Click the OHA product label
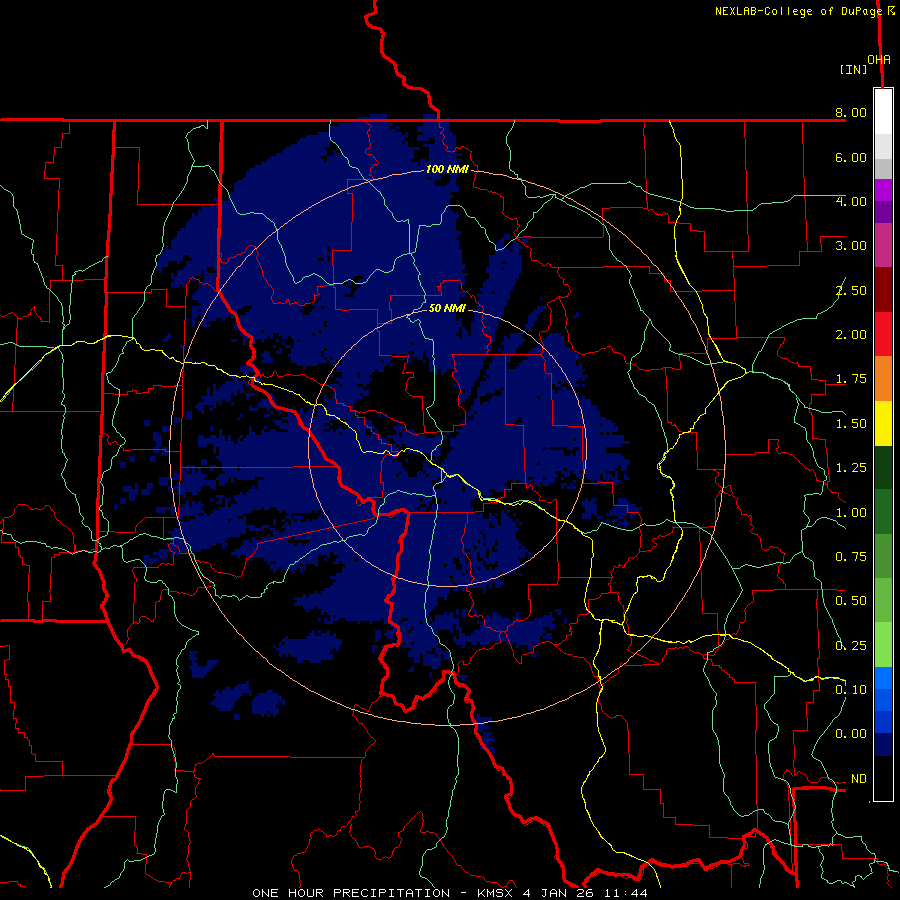Image resolution: width=900 pixels, height=900 pixels. 879,60
